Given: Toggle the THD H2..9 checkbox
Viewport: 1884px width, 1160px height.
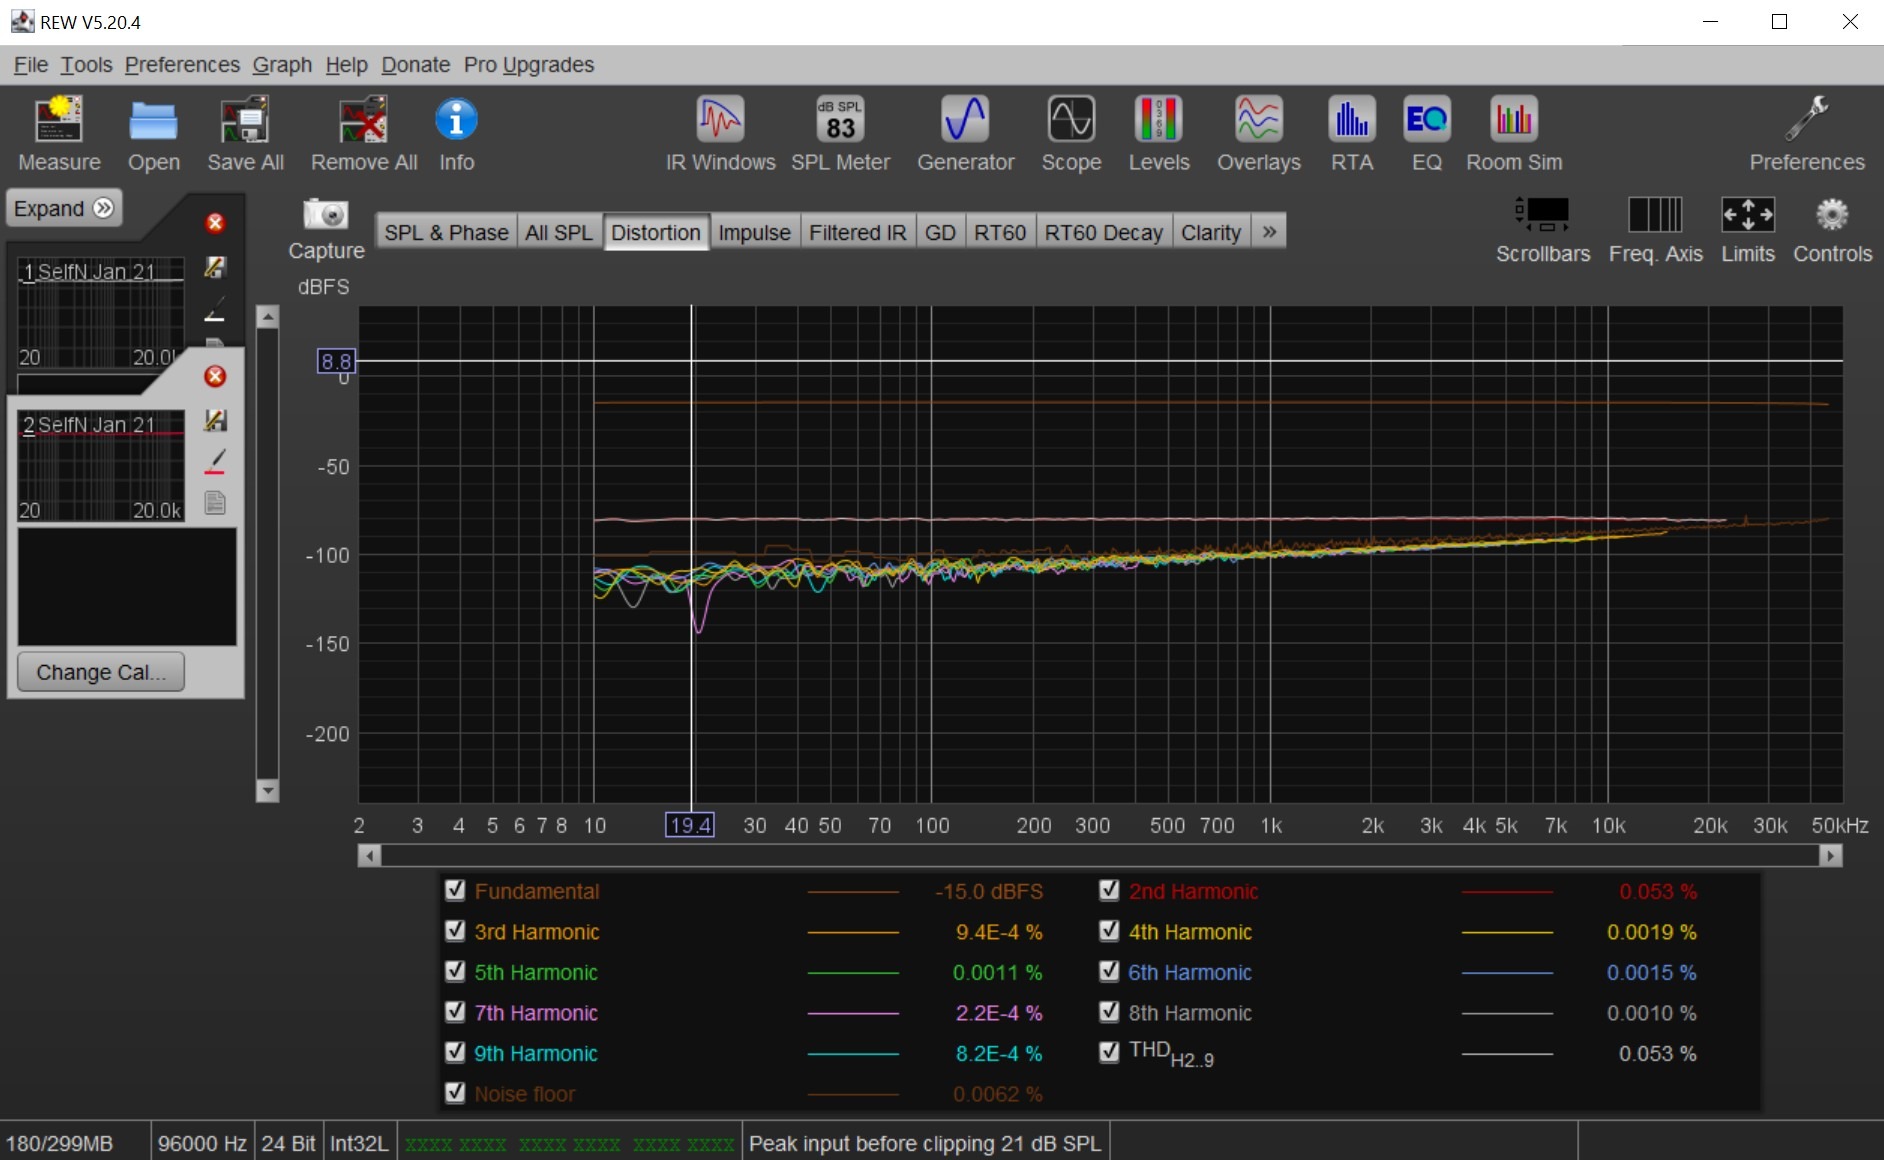Looking at the screenshot, I should click(x=1109, y=1052).
